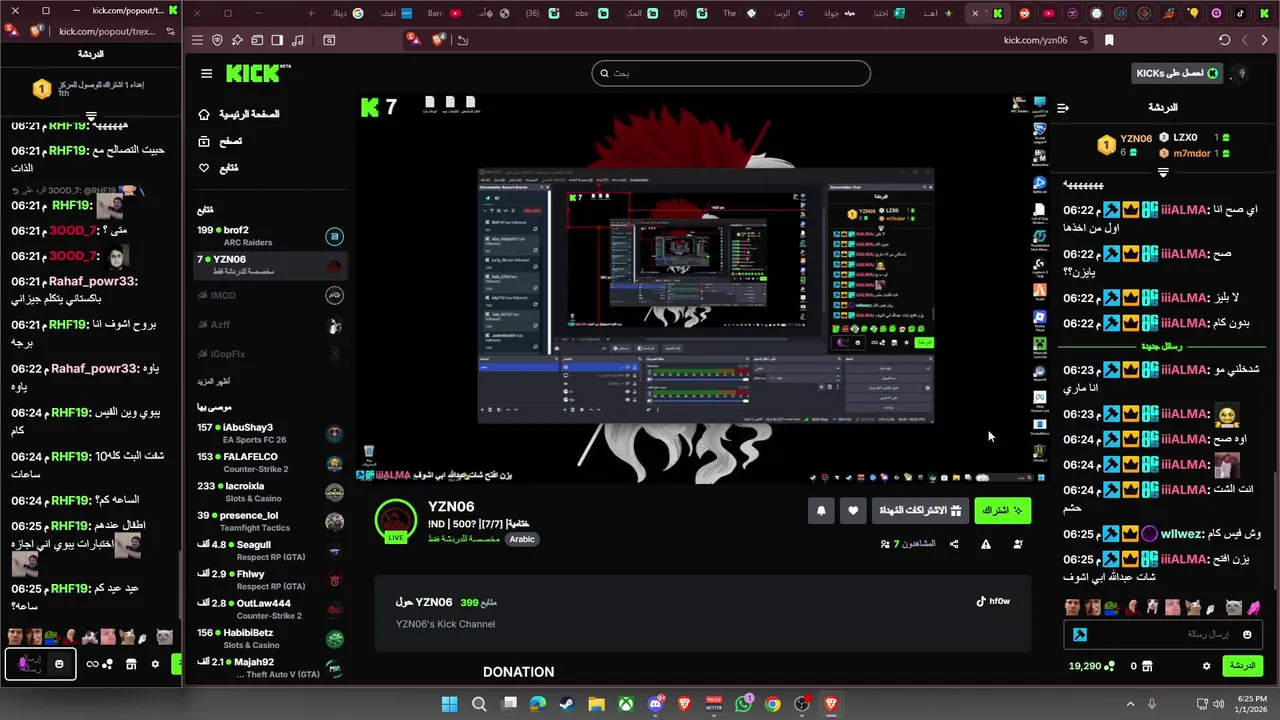1280x720 pixels.
Task: Open new browser tab with plus
Action: point(311,13)
